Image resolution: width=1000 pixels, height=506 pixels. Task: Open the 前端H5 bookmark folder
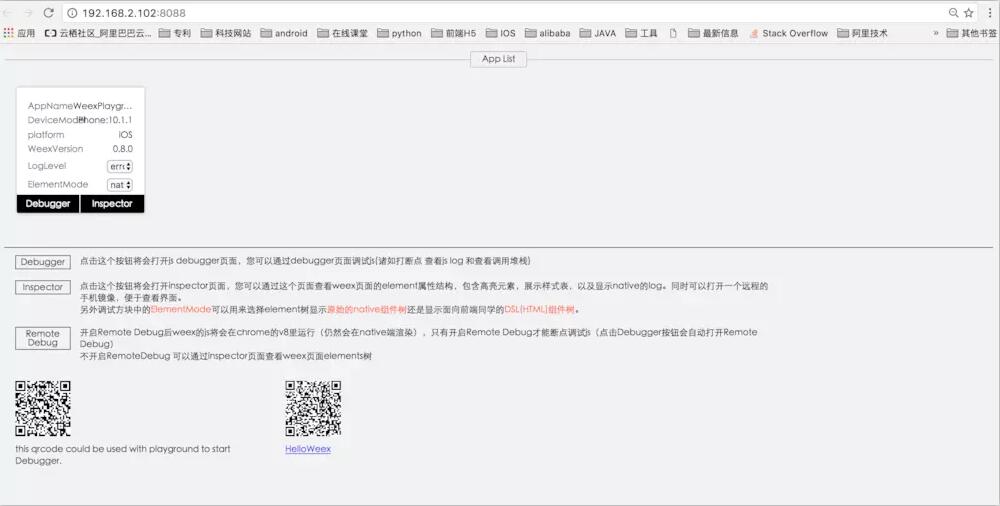[x=453, y=33]
